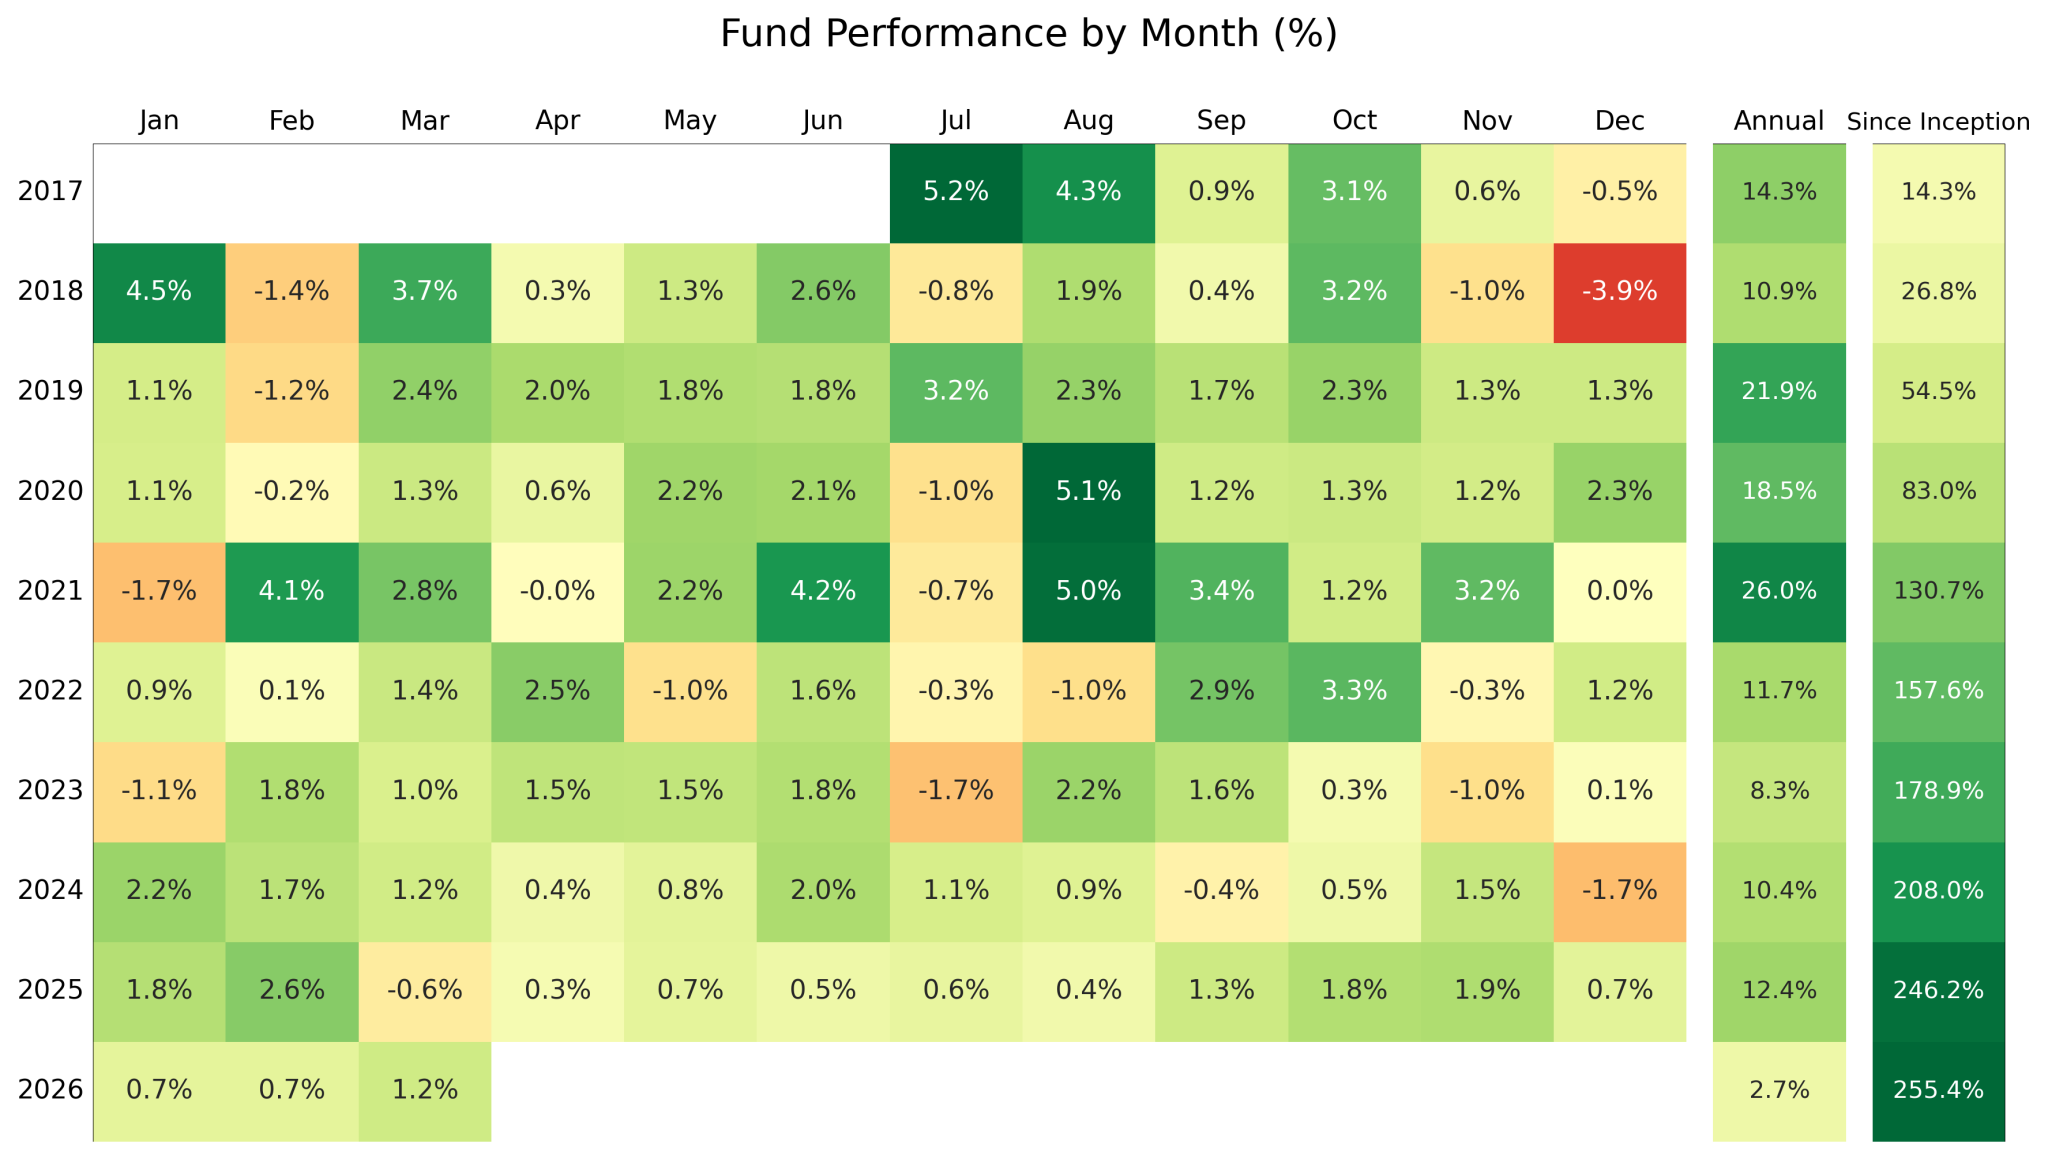The height and width of the screenshot is (1159, 2048).
Task: Select the 2017 Since Inception cell 14.3%
Action: coord(1938,192)
